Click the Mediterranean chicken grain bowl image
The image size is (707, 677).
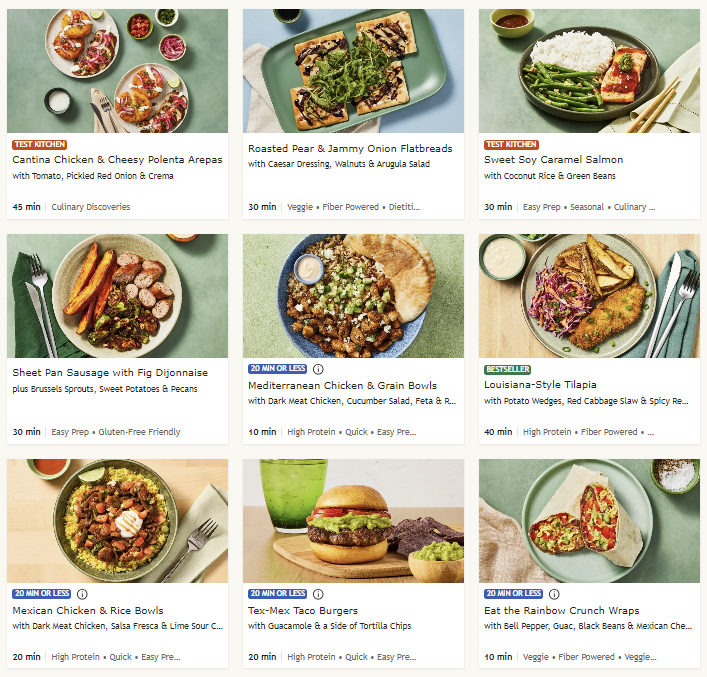[x=353, y=296]
